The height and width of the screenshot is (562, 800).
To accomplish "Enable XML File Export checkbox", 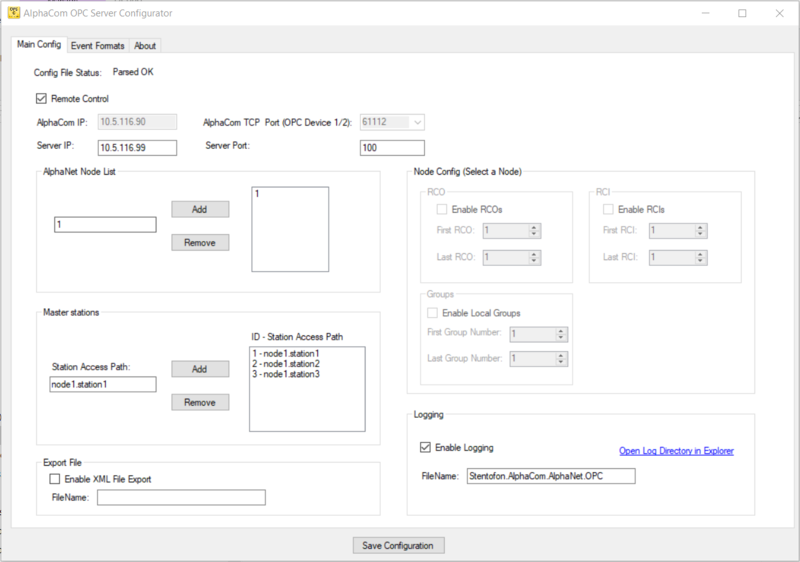I will (55, 479).
